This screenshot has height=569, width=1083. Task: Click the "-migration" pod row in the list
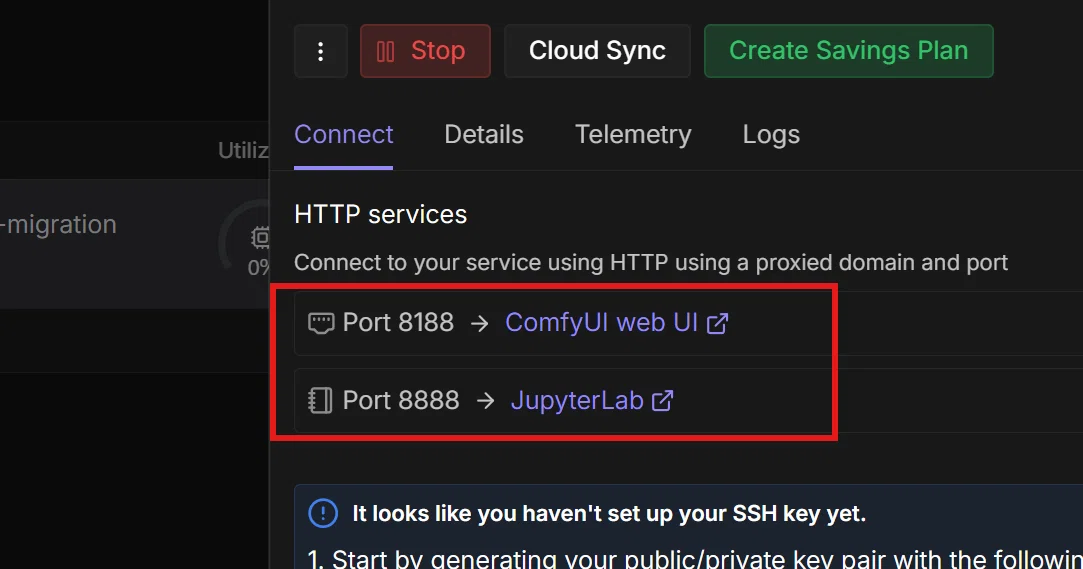coord(134,244)
